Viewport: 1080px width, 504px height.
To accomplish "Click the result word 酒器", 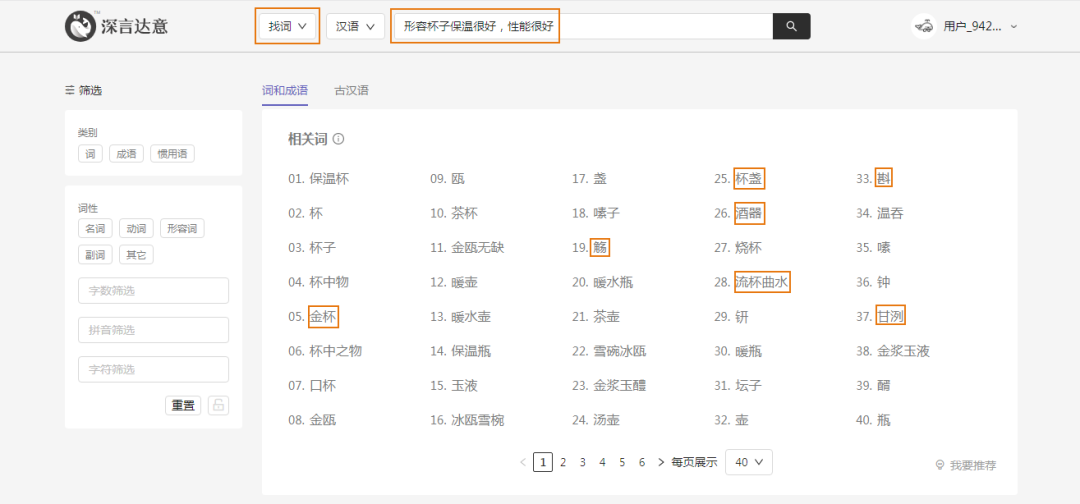I will pyautogui.click(x=749, y=213).
